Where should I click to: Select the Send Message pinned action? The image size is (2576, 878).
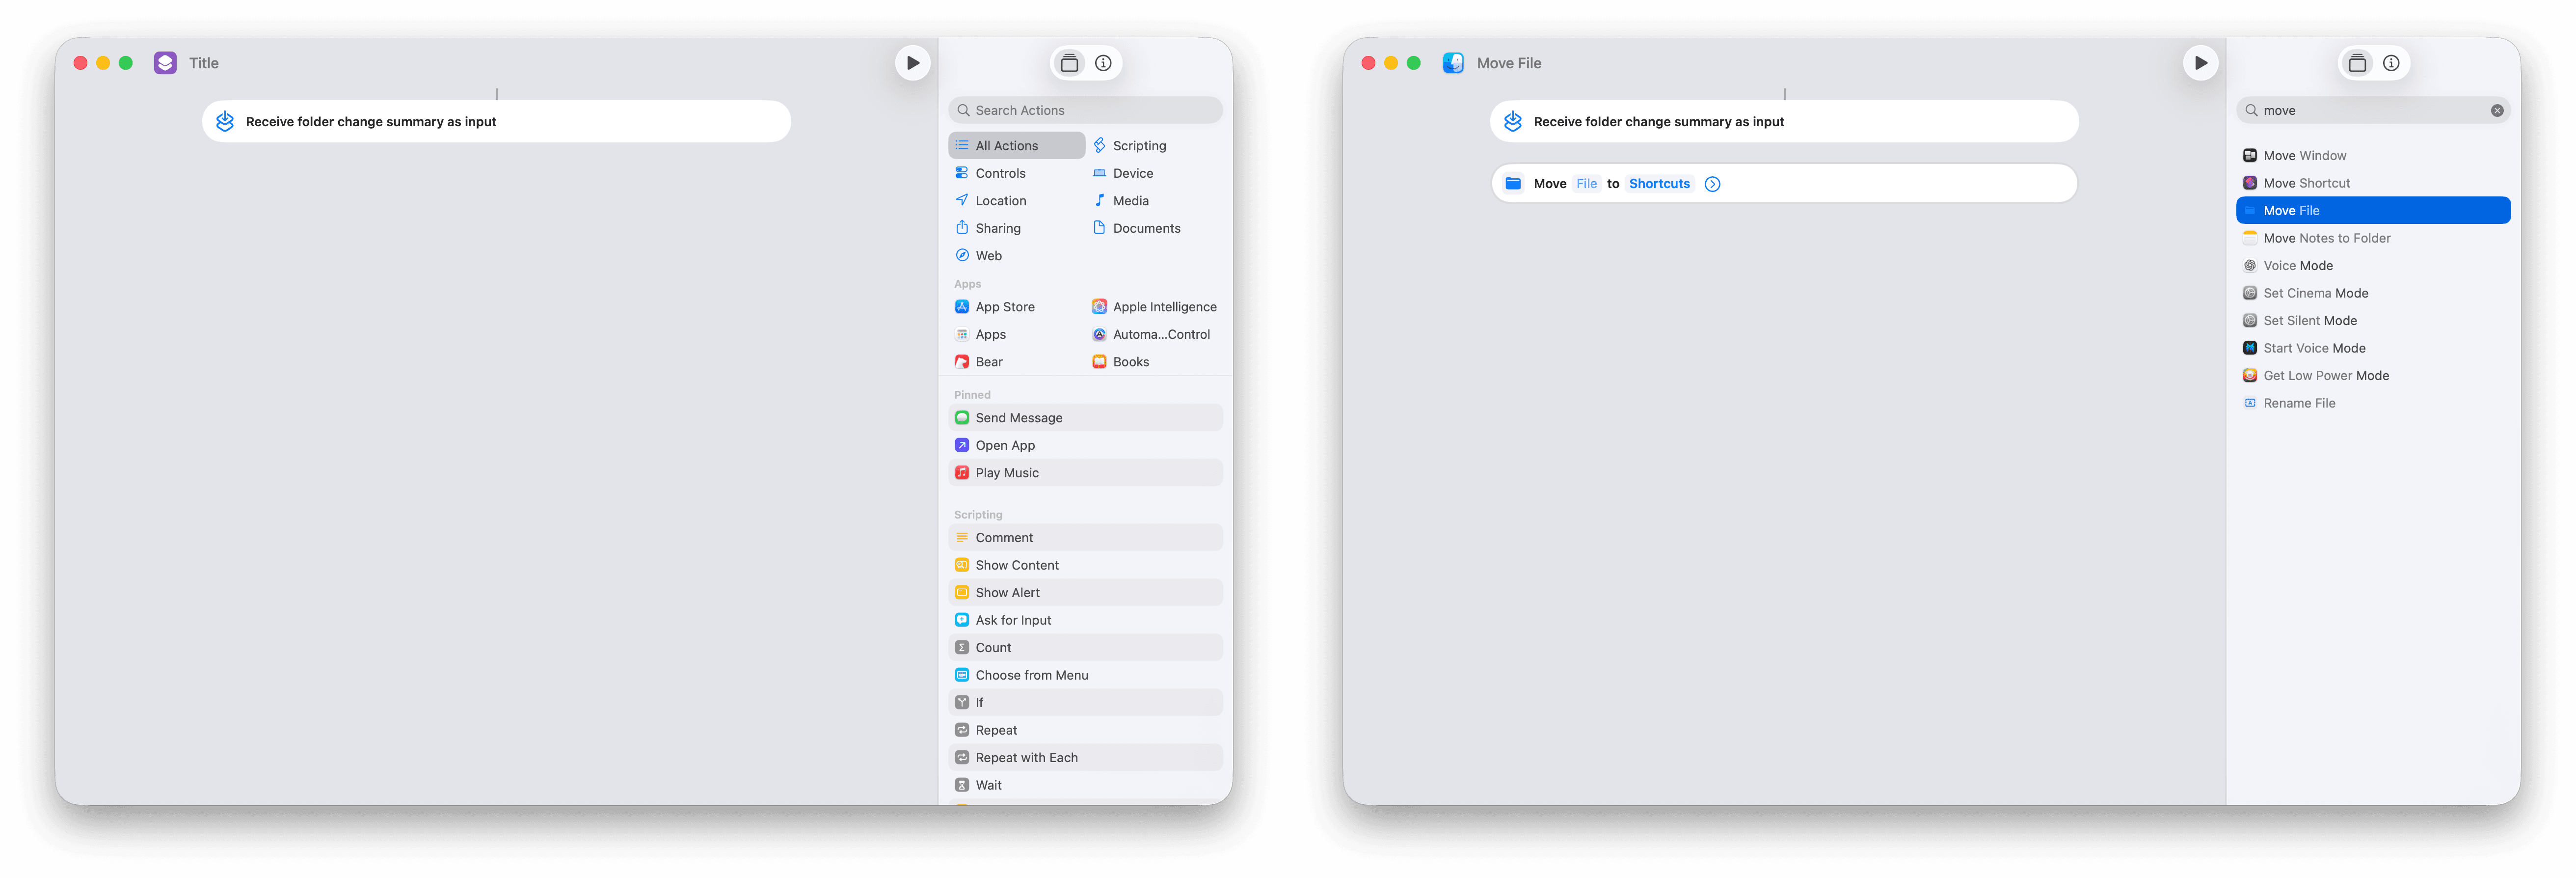point(1018,418)
